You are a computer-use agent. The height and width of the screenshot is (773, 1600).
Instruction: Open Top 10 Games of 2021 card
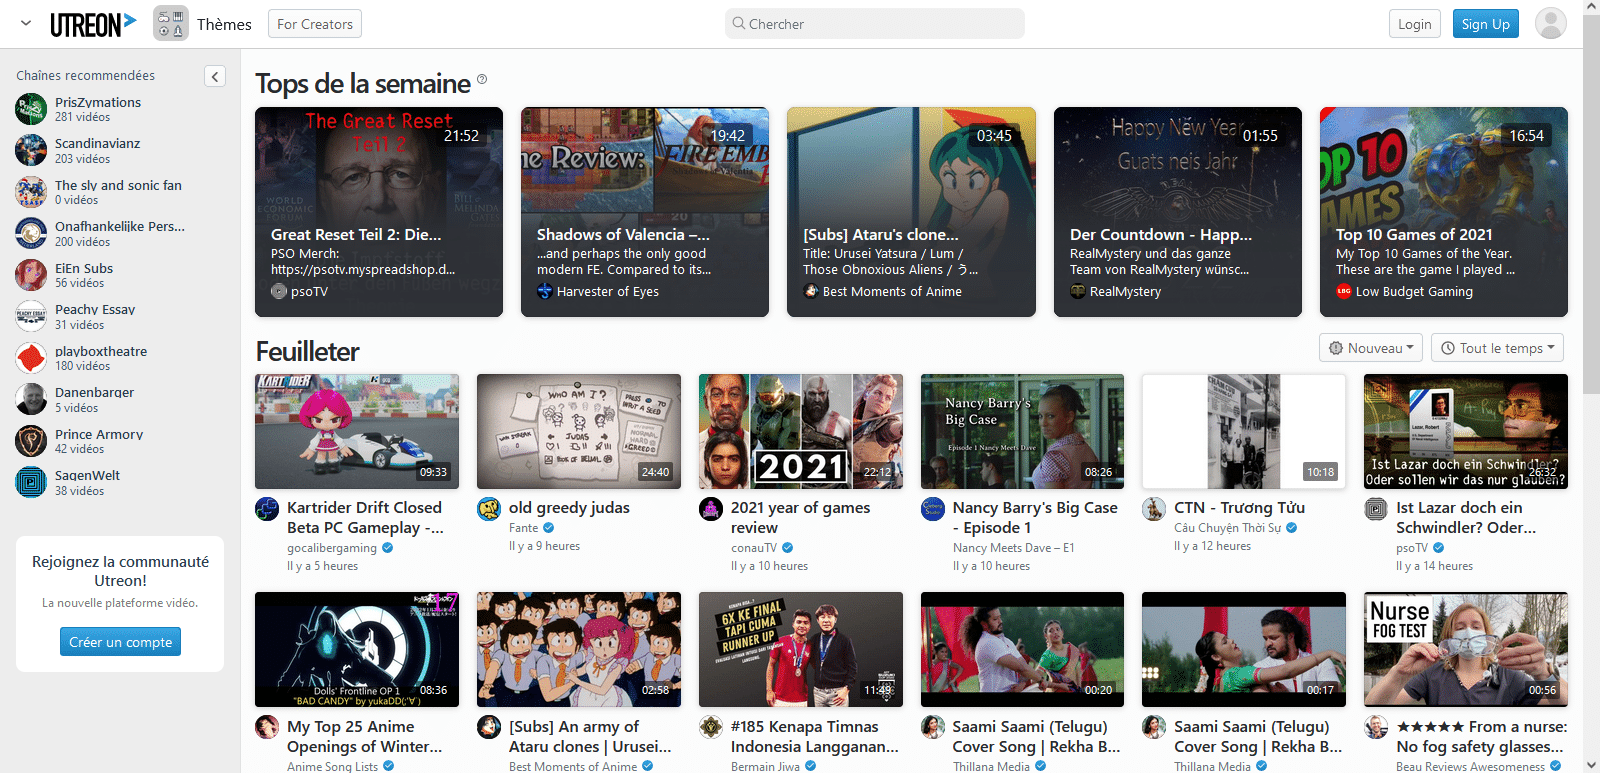[x=1444, y=212]
